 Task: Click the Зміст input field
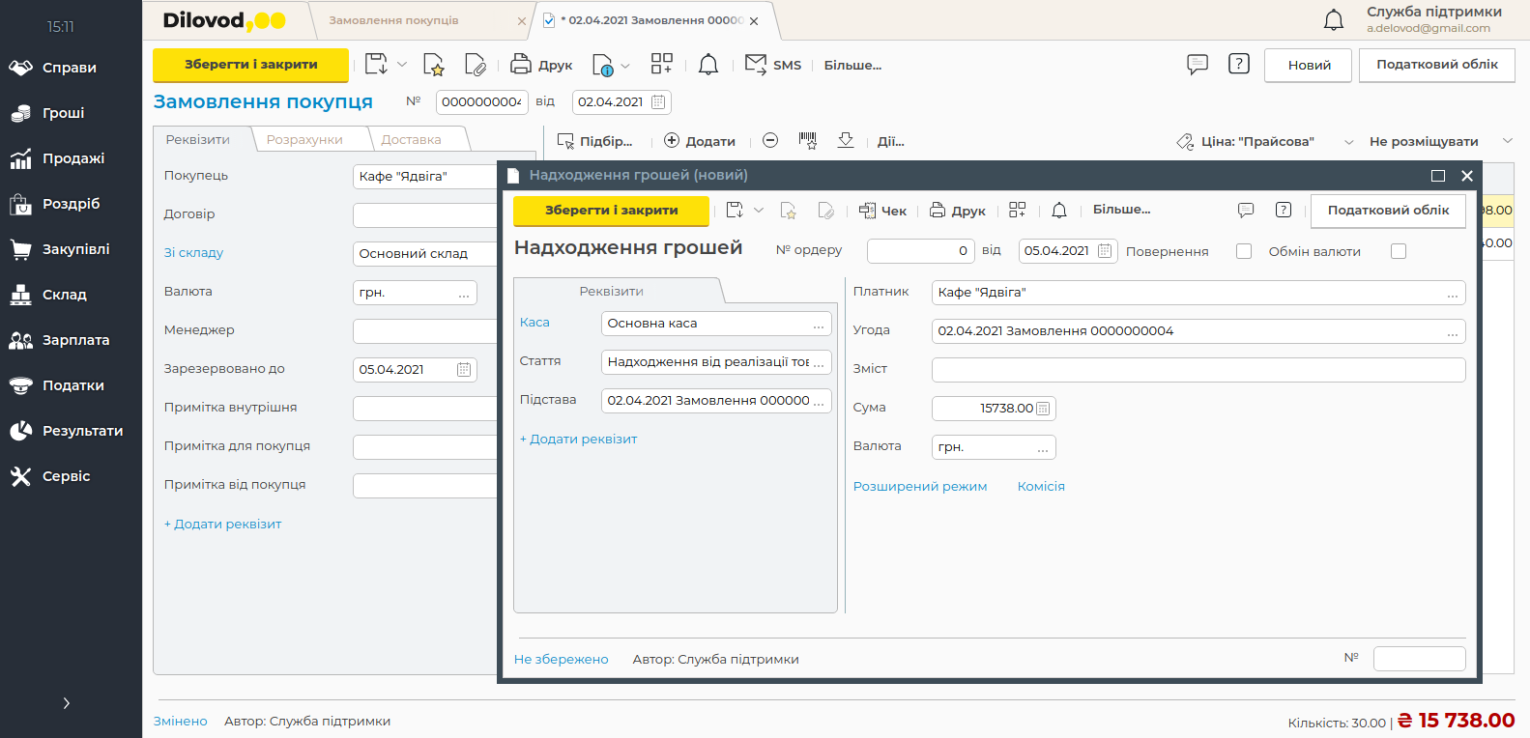point(1198,369)
